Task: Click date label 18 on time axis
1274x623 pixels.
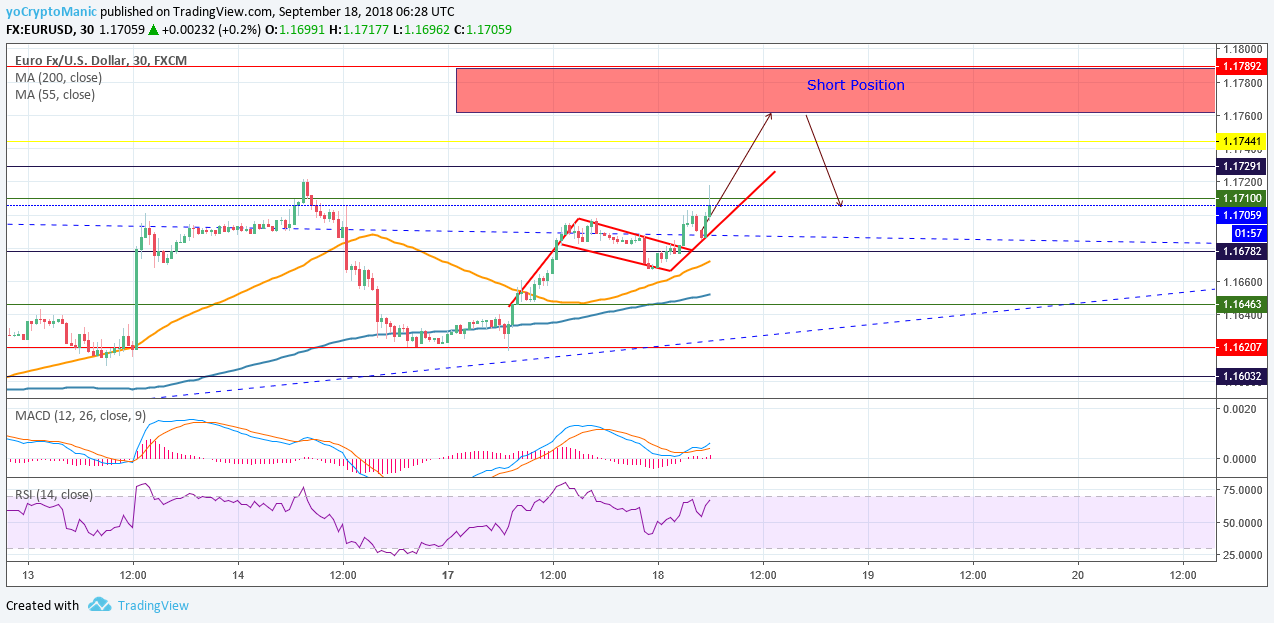Action: 658,576
